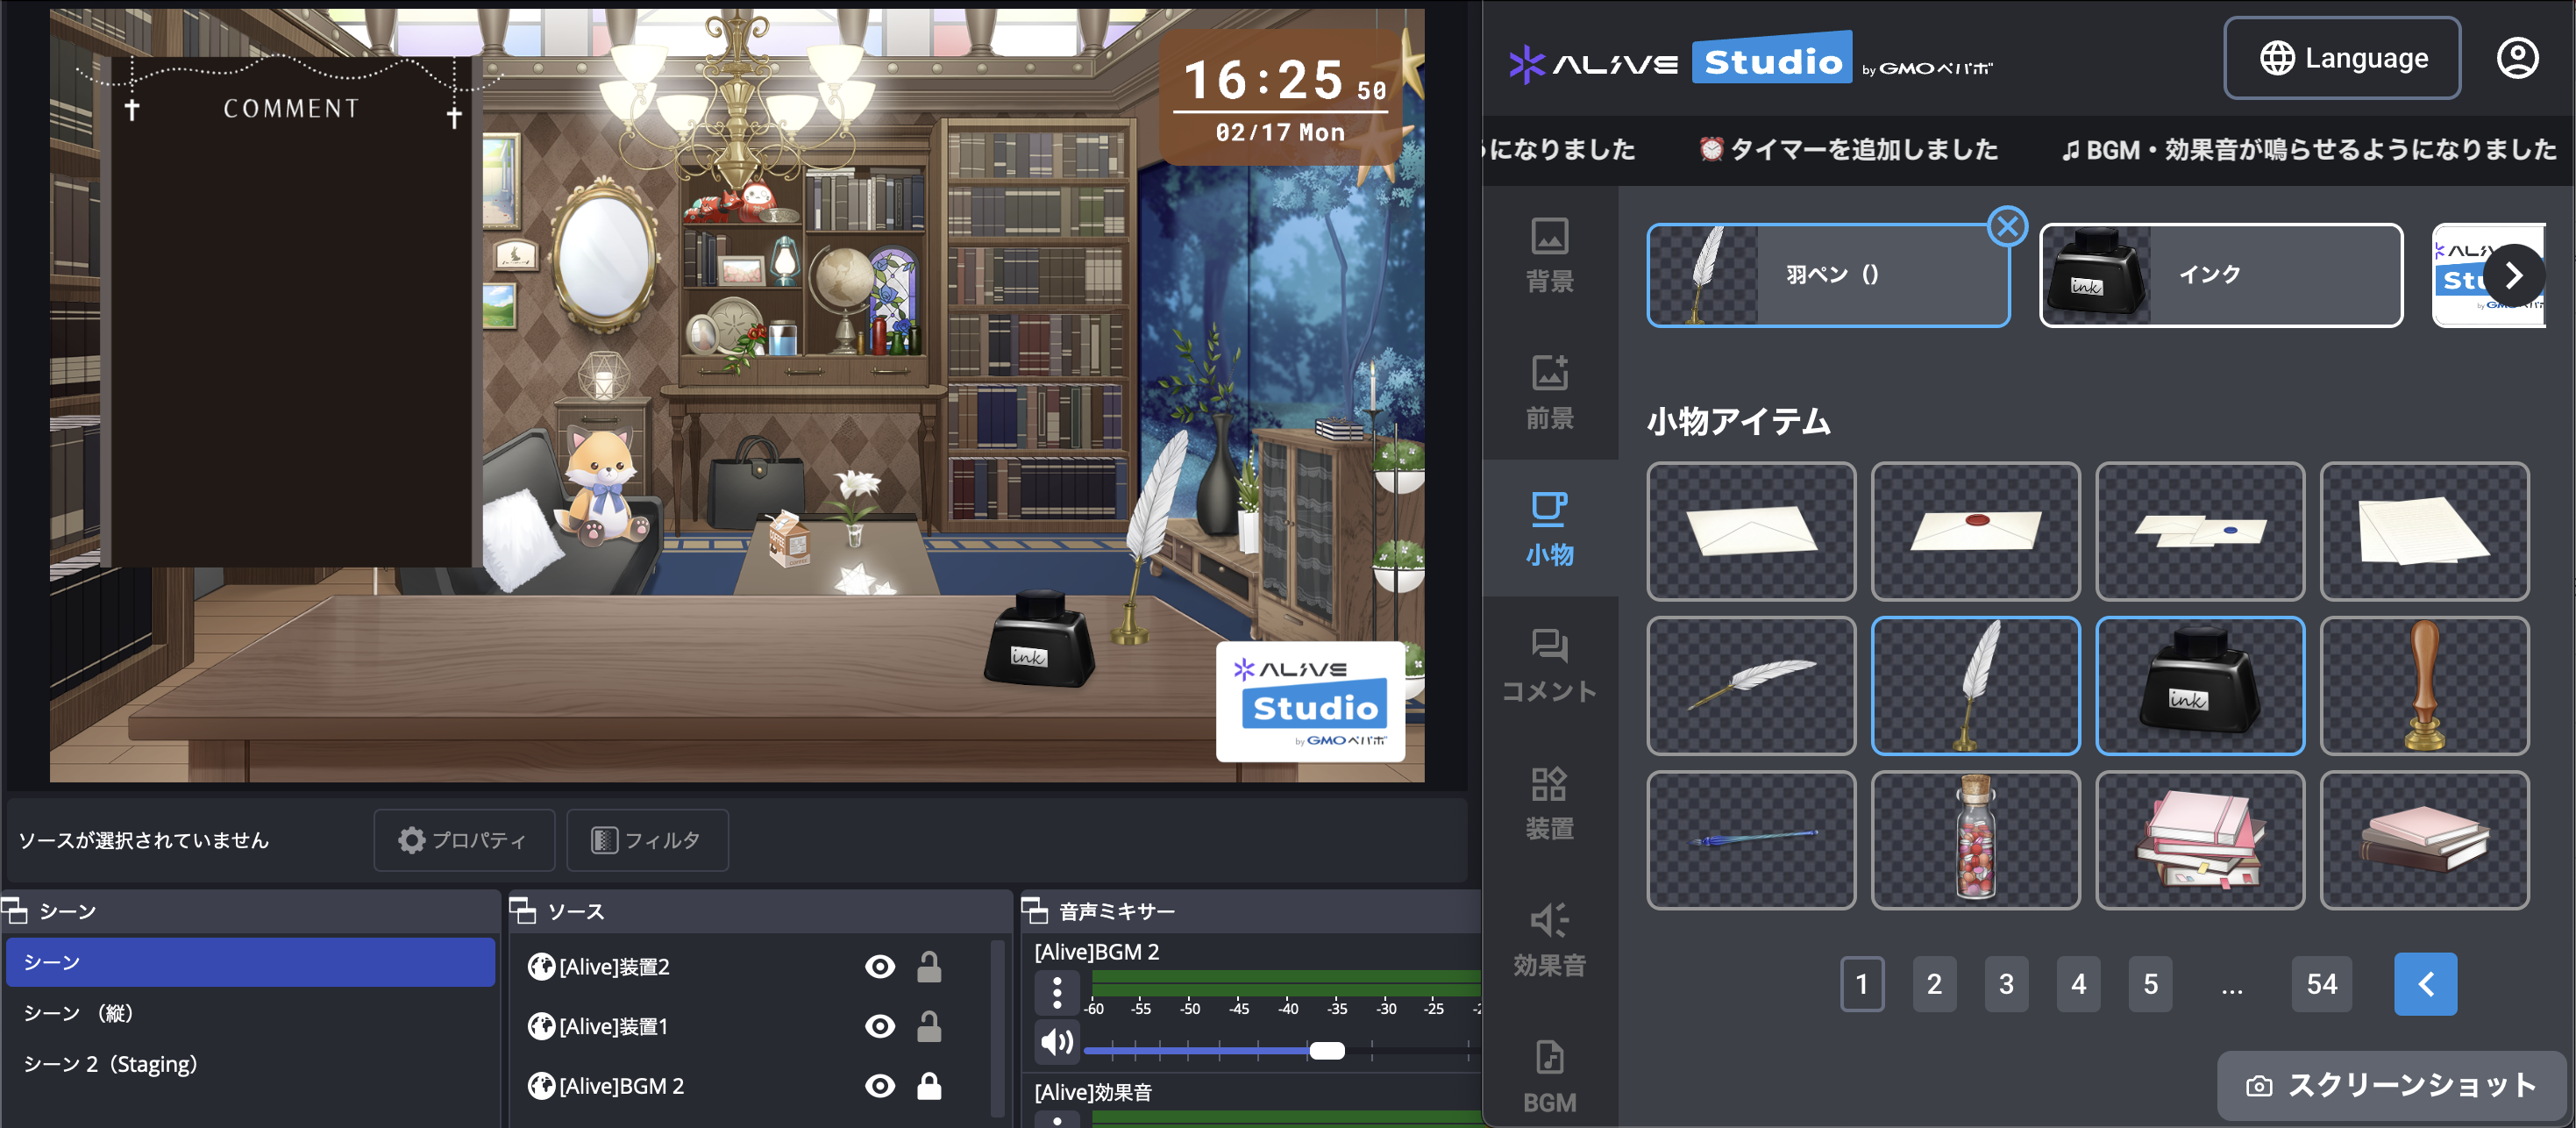The image size is (2576, 1128).
Task: Toggle lock on [Alive]装置2 source
Action: [x=929, y=967]
